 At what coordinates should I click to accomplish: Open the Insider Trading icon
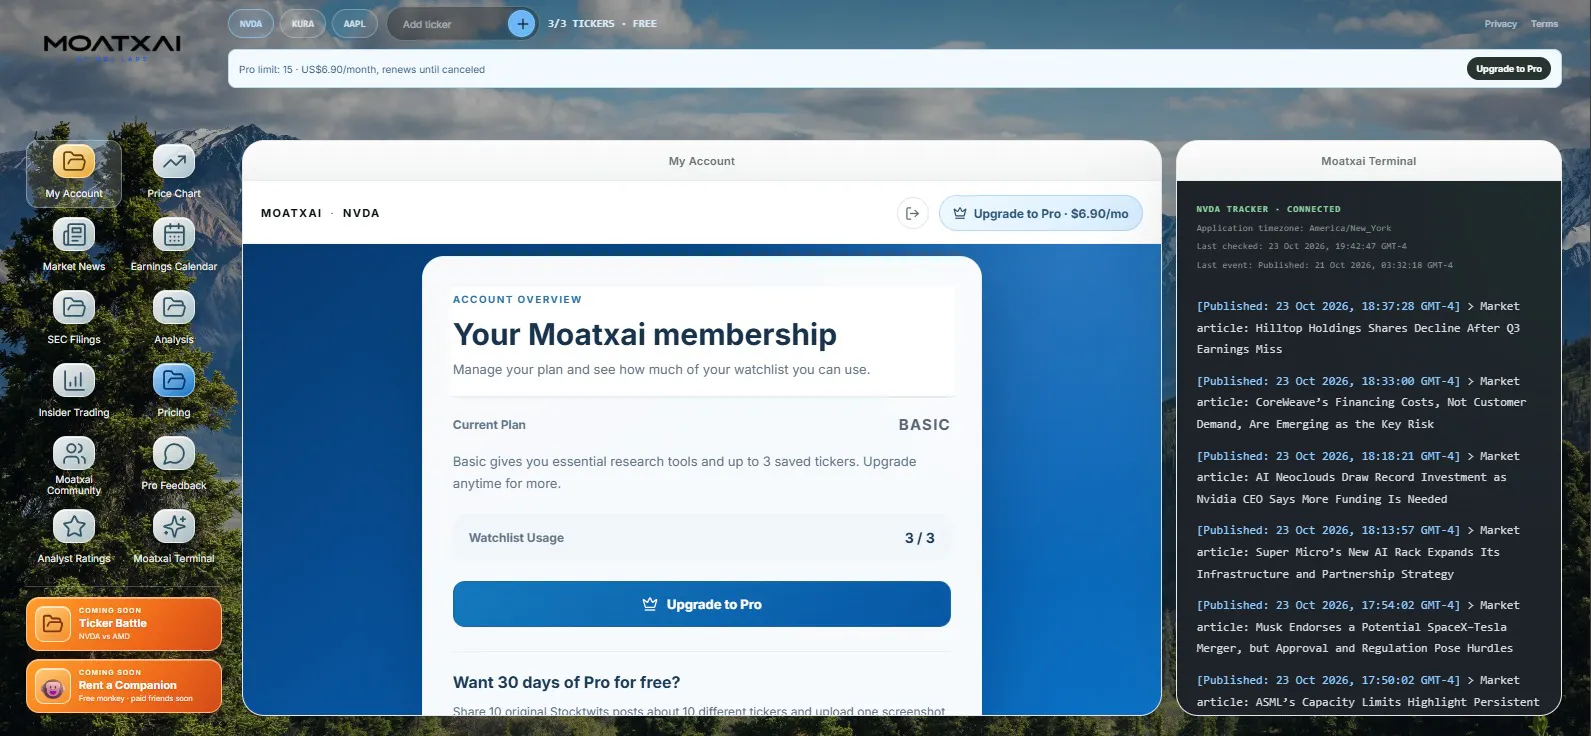[x=74, y=381]
